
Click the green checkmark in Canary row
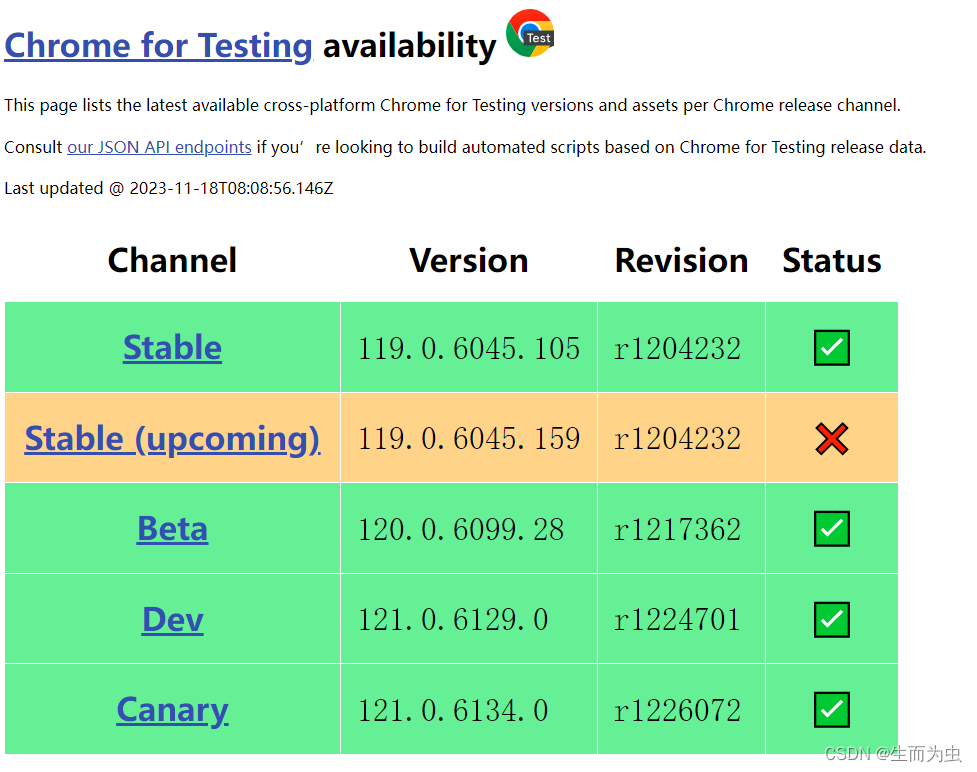pyautogui.click(x=832, y=710)
